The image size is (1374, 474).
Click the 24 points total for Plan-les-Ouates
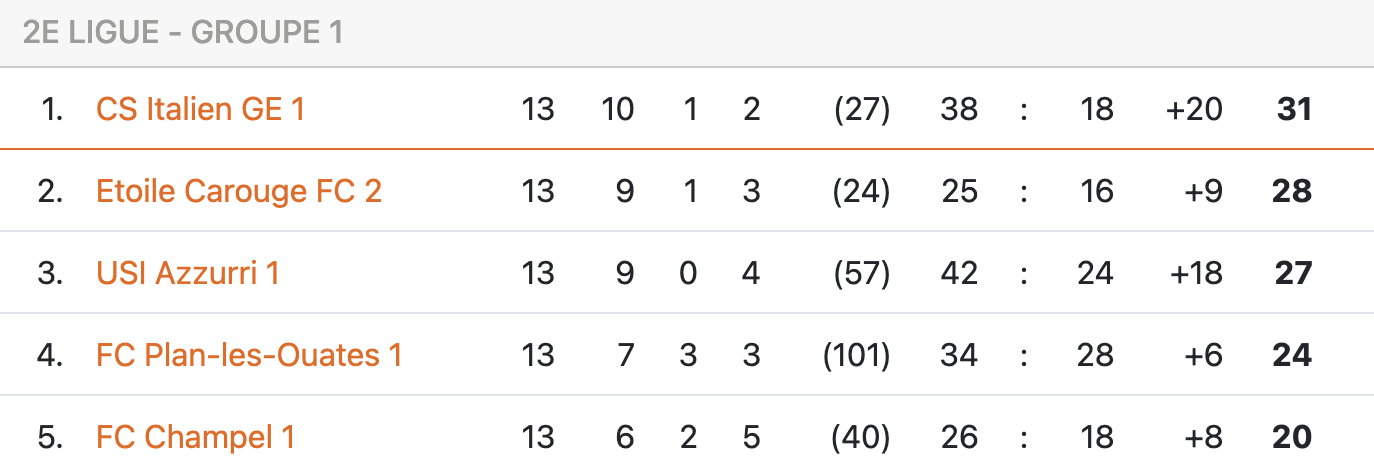tap(1292, 354)
